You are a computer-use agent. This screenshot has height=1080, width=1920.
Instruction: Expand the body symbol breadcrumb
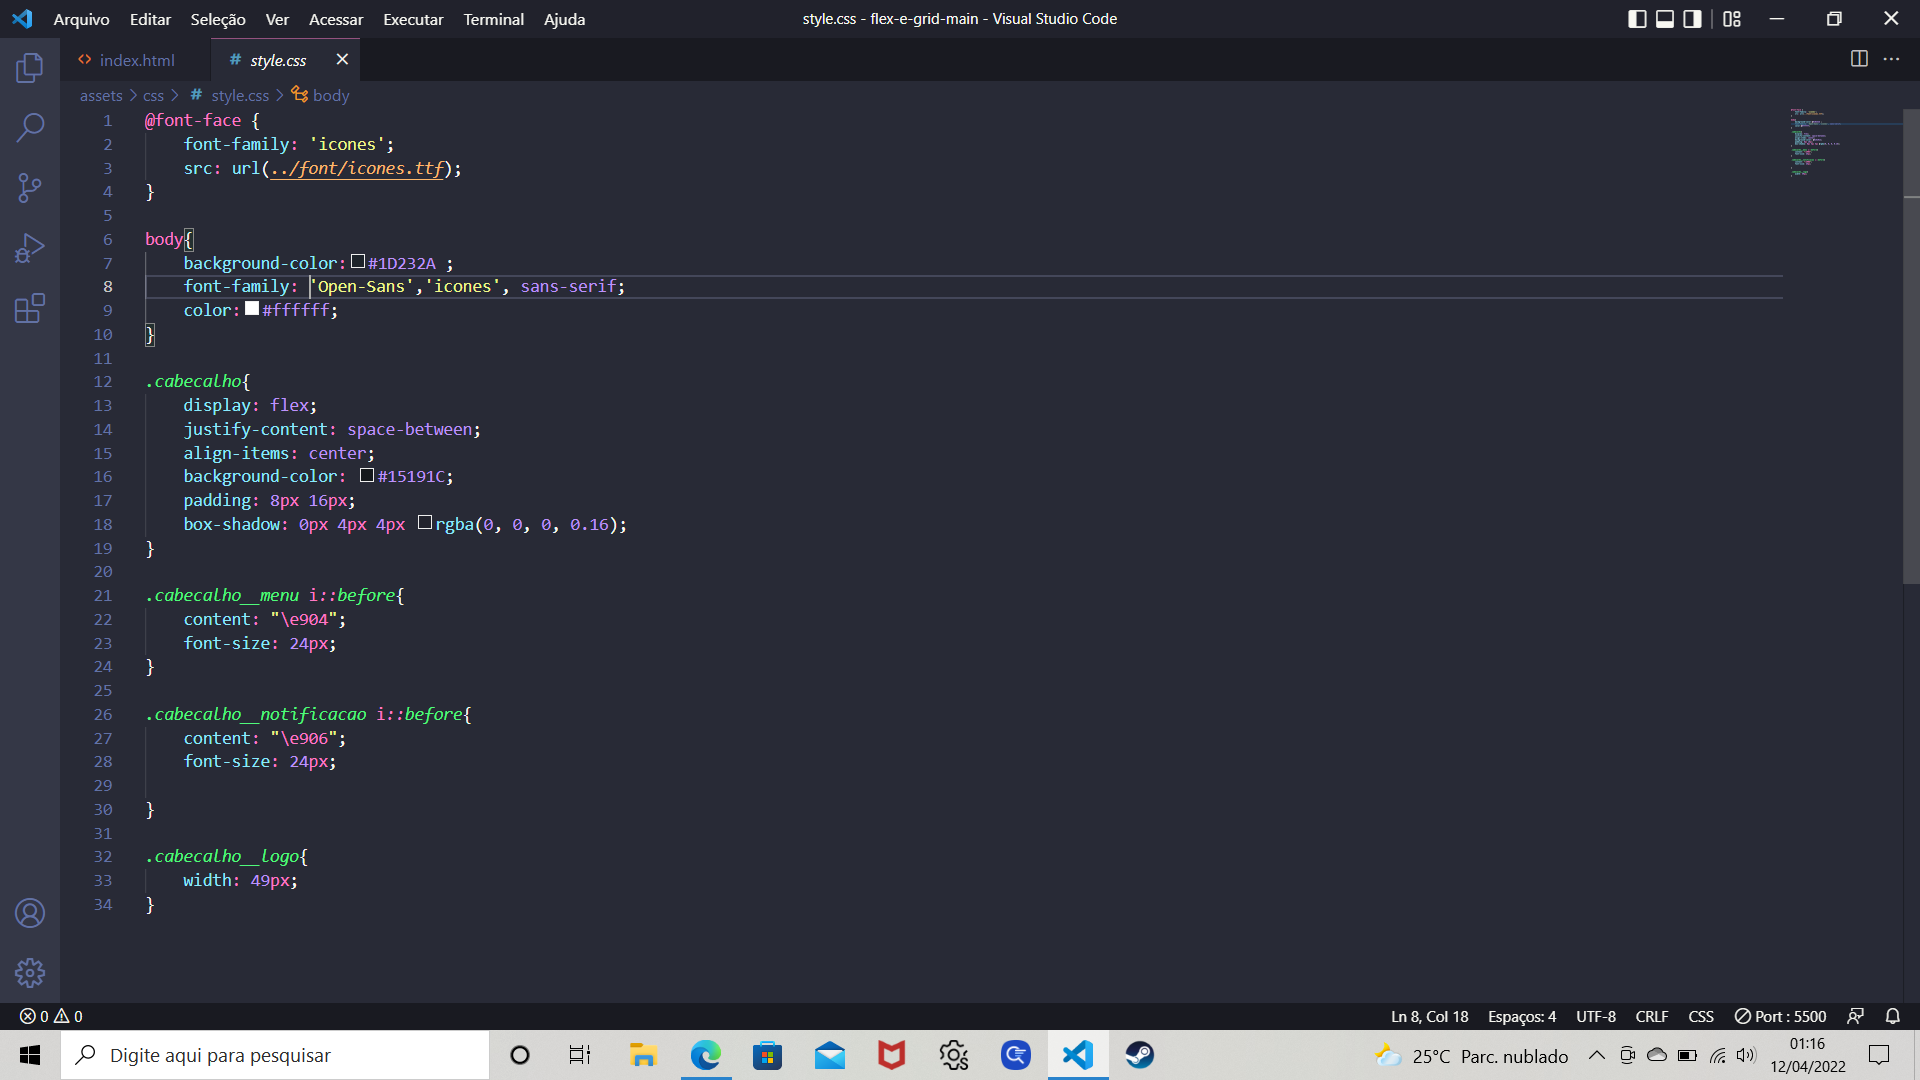coord(320,95)
